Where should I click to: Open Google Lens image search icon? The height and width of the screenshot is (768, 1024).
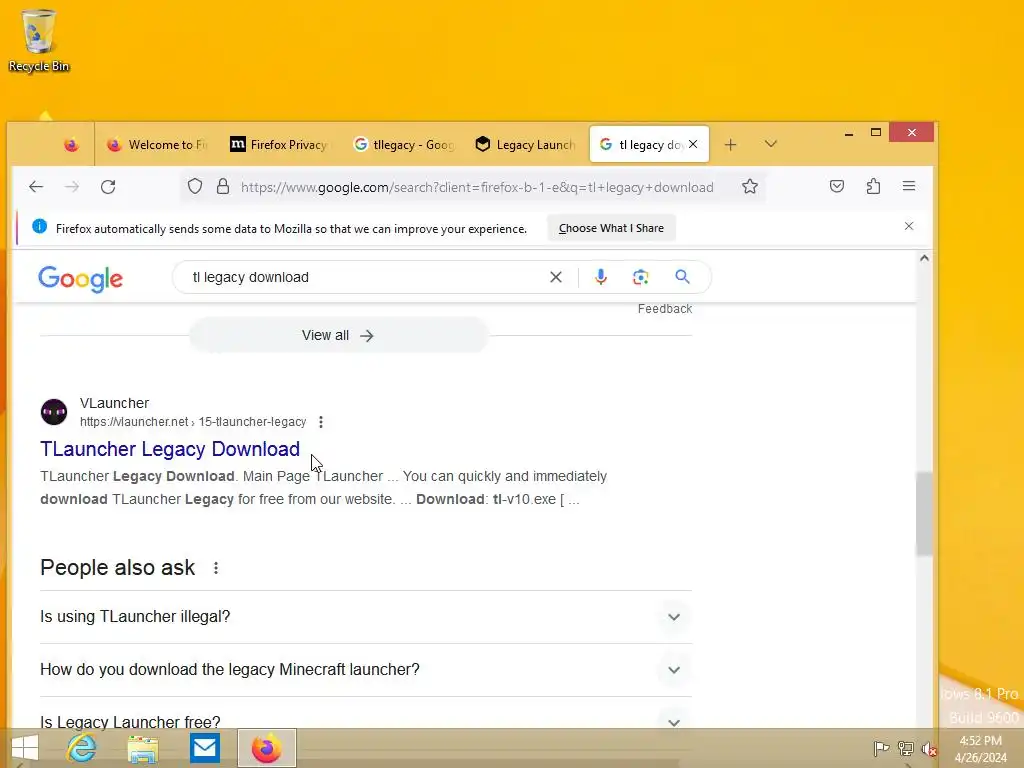click(x=641, y=277)
